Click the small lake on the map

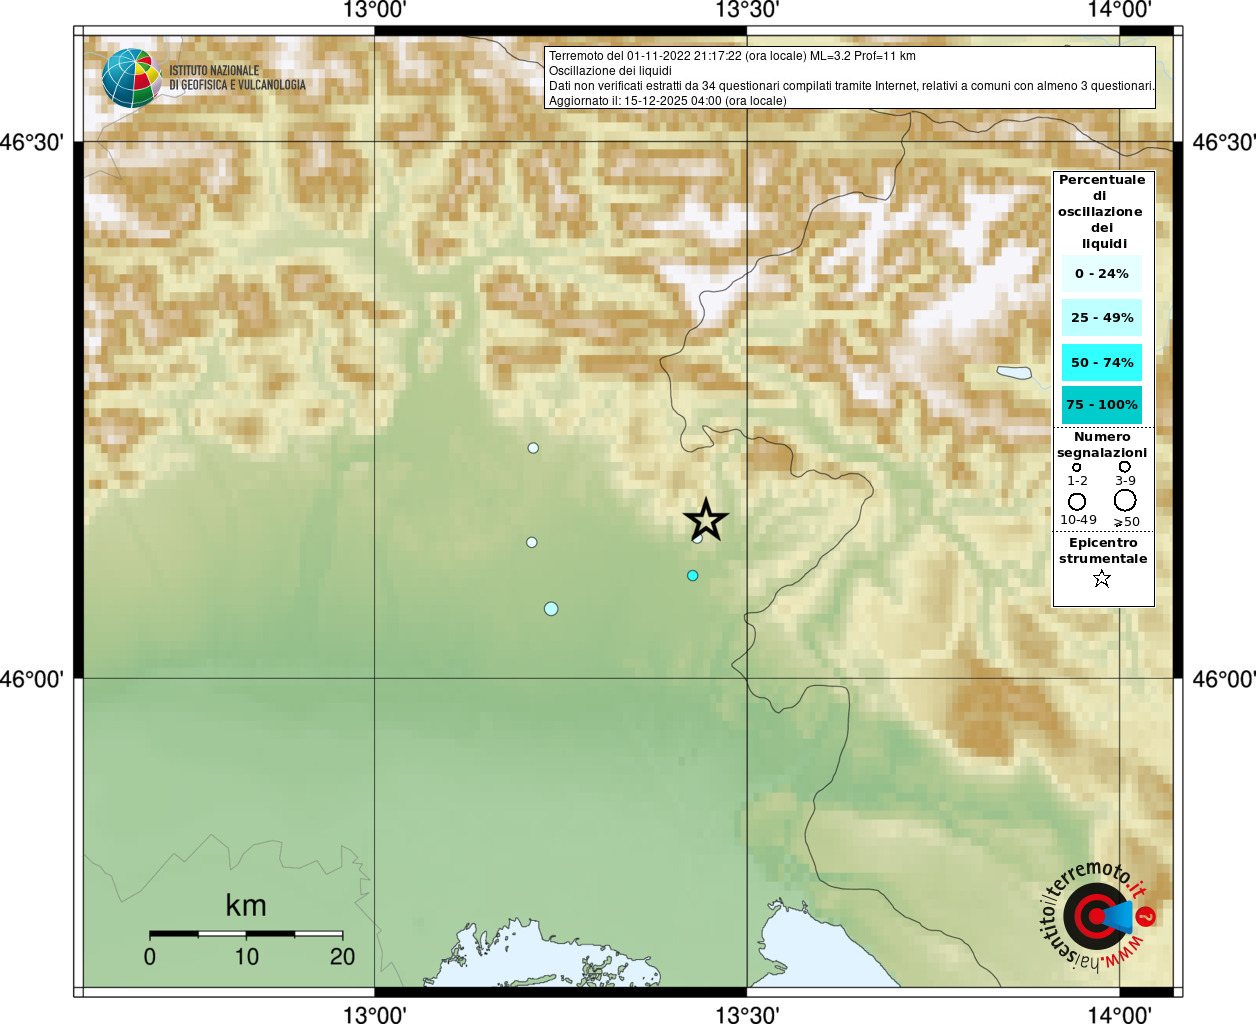point(1014,373)
